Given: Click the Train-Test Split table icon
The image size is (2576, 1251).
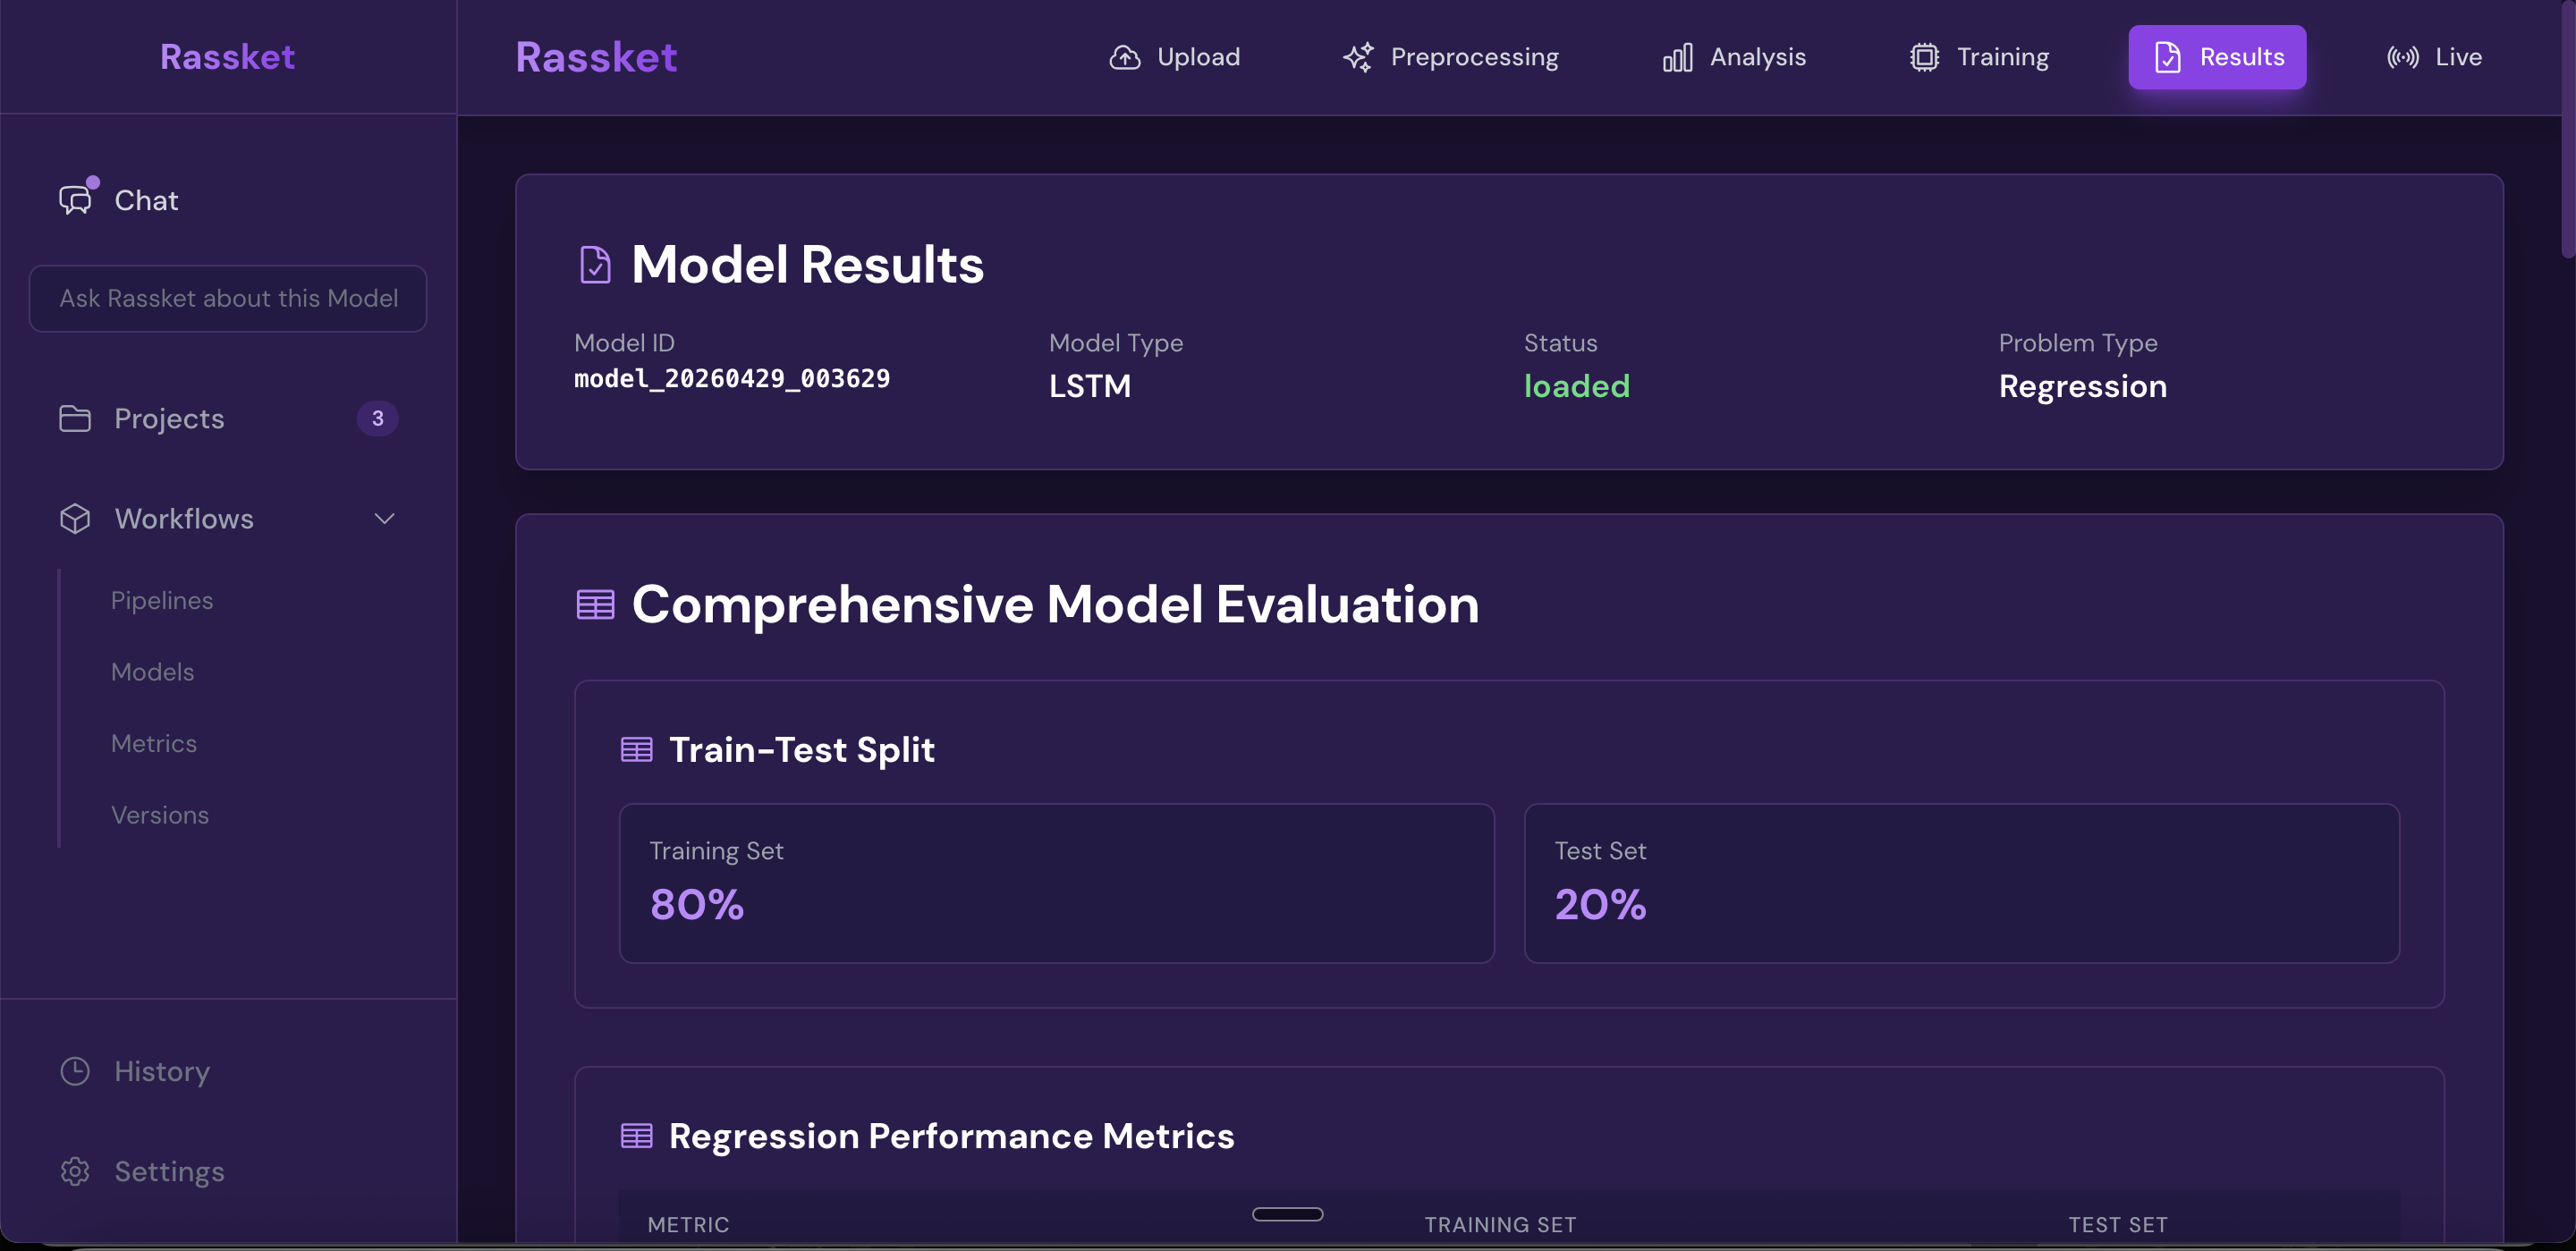Looking at the screenshot, I should click(636, 750).
